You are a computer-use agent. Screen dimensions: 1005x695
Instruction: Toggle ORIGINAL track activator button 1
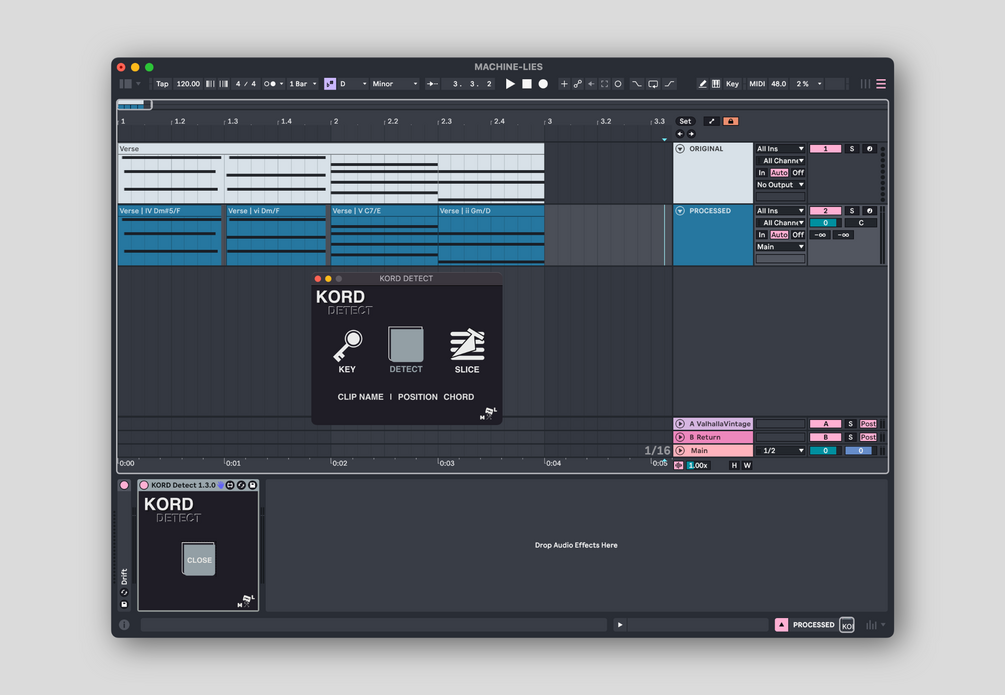826,149
